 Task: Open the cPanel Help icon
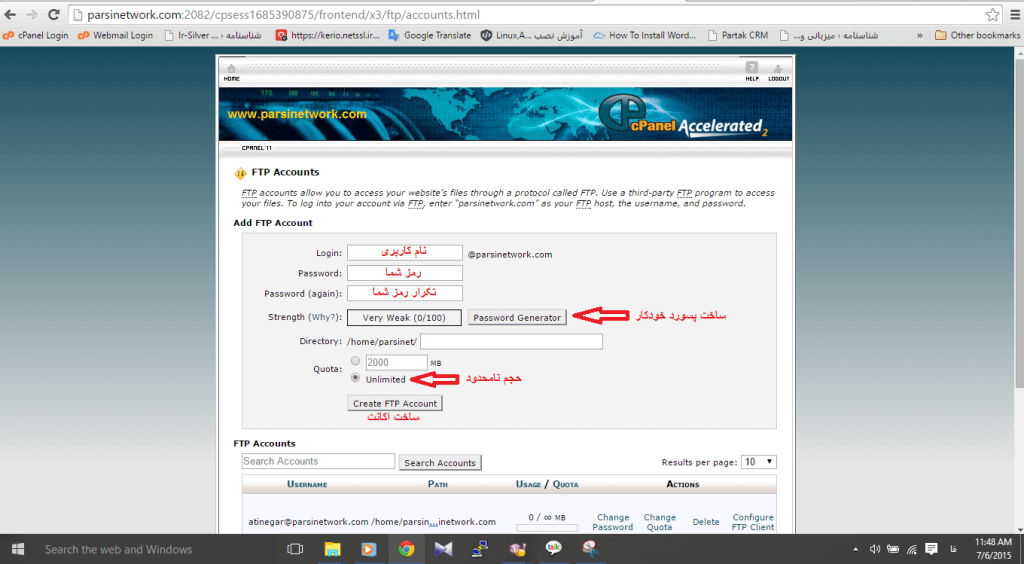click(751, 70)
